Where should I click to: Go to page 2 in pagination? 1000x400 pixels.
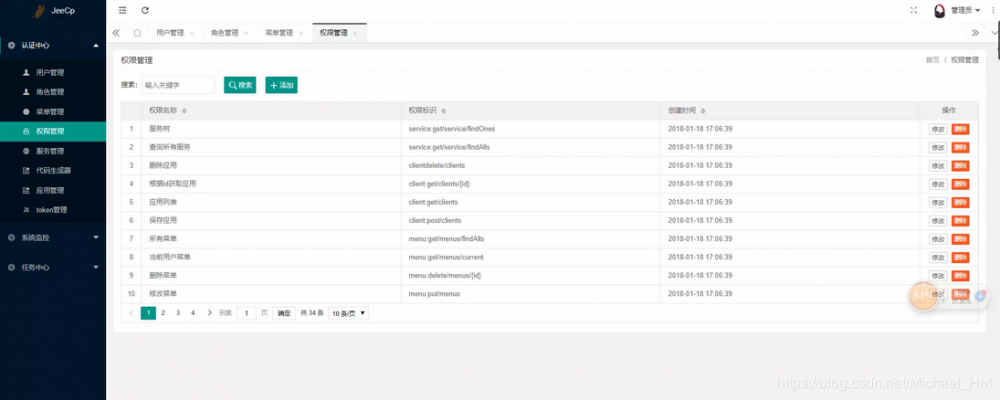point(163,313)
